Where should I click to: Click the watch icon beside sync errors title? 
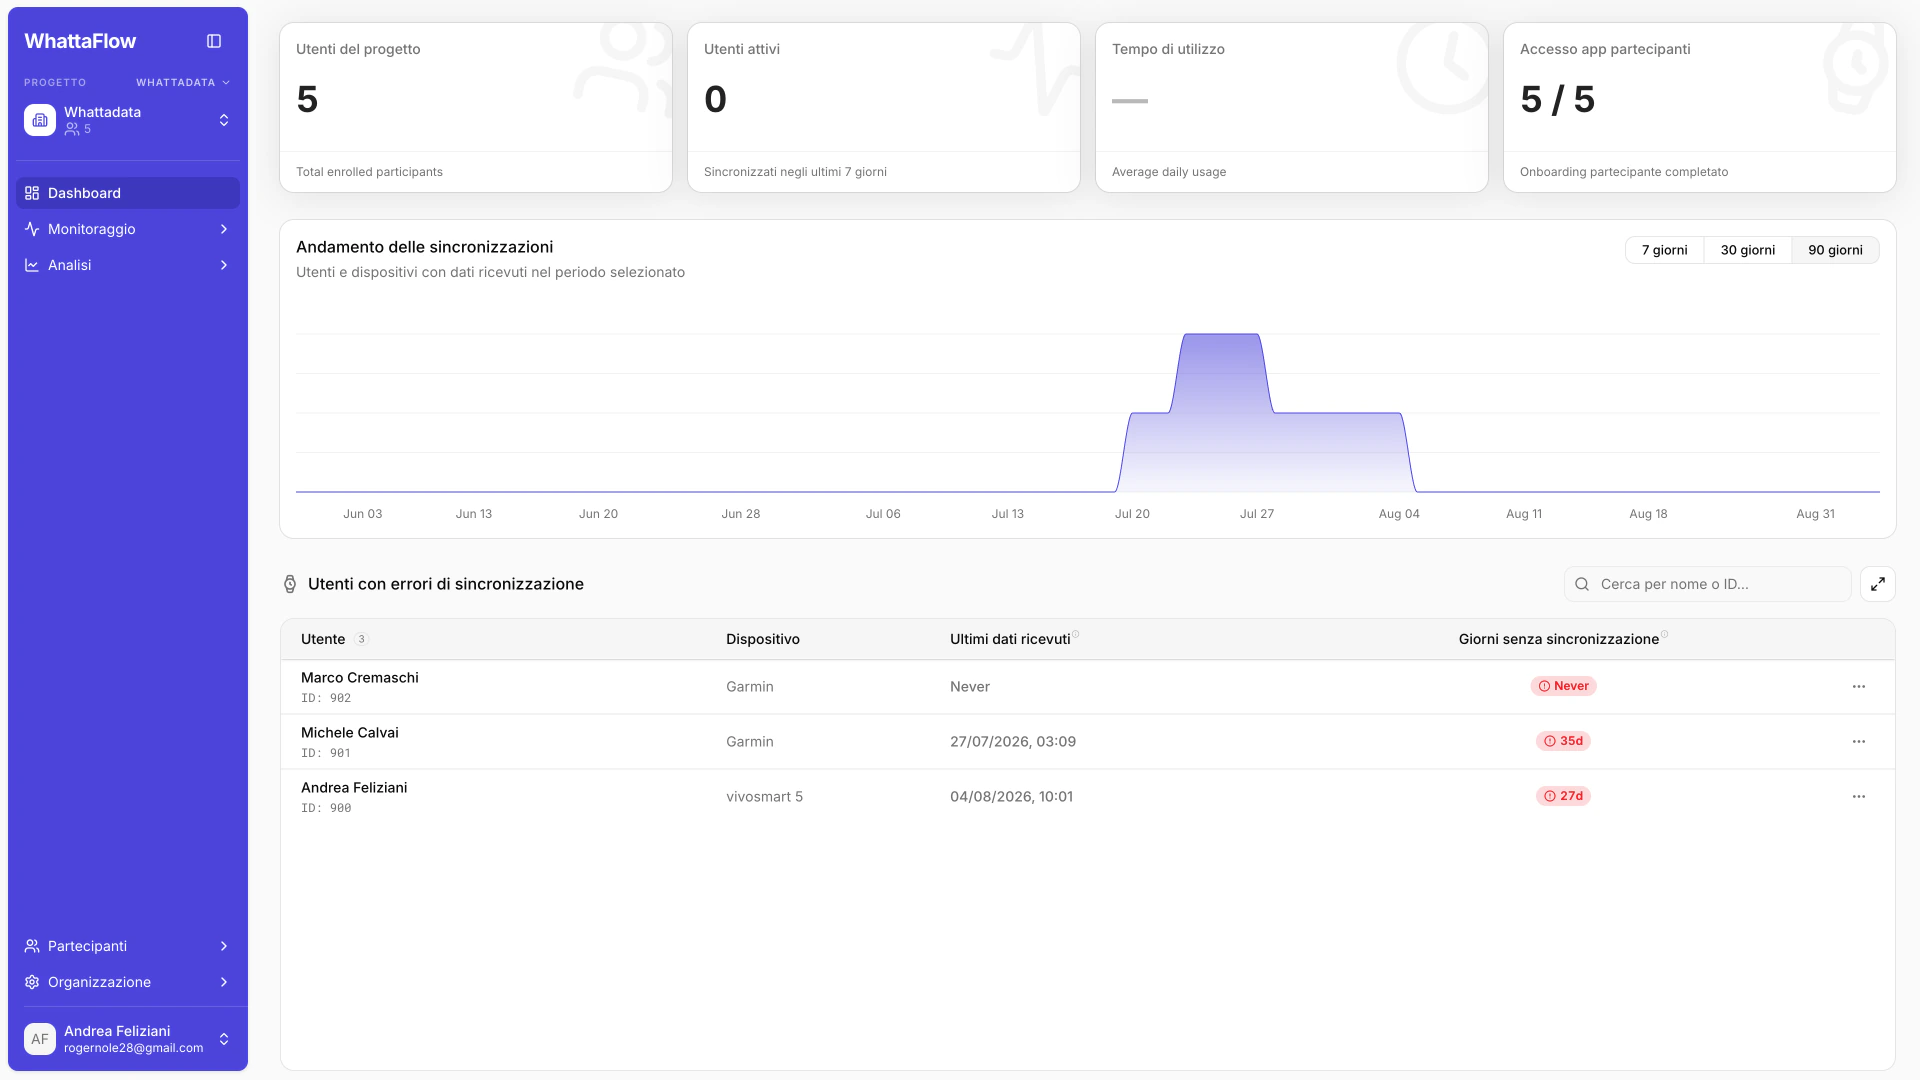[290, 584]
